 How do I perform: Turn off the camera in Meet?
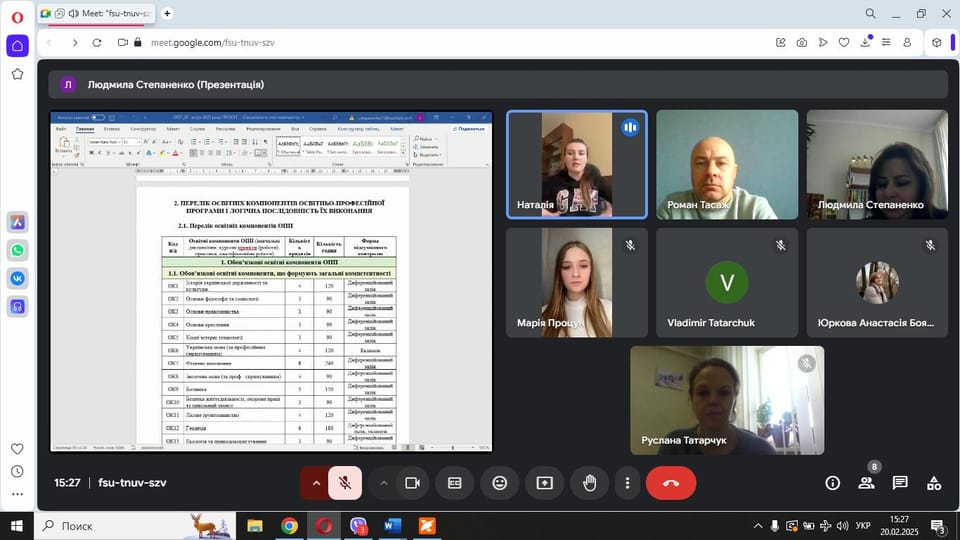(412, 483)
